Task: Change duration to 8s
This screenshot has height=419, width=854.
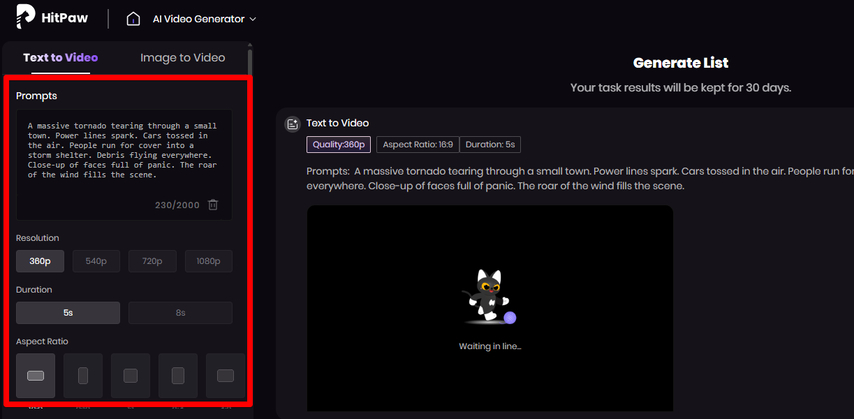Action: [180, 313]
